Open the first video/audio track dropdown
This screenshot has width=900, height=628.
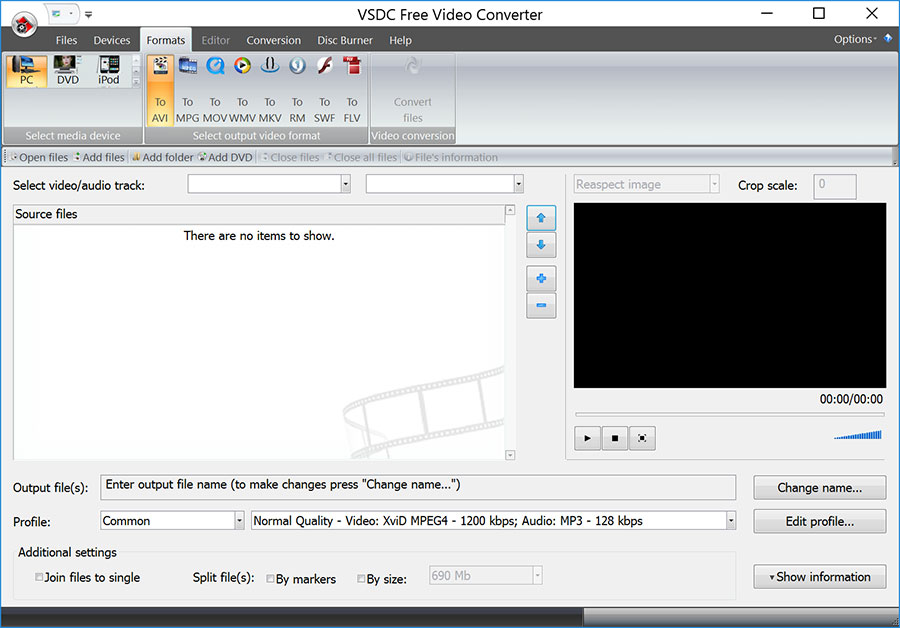click(346, 184)
